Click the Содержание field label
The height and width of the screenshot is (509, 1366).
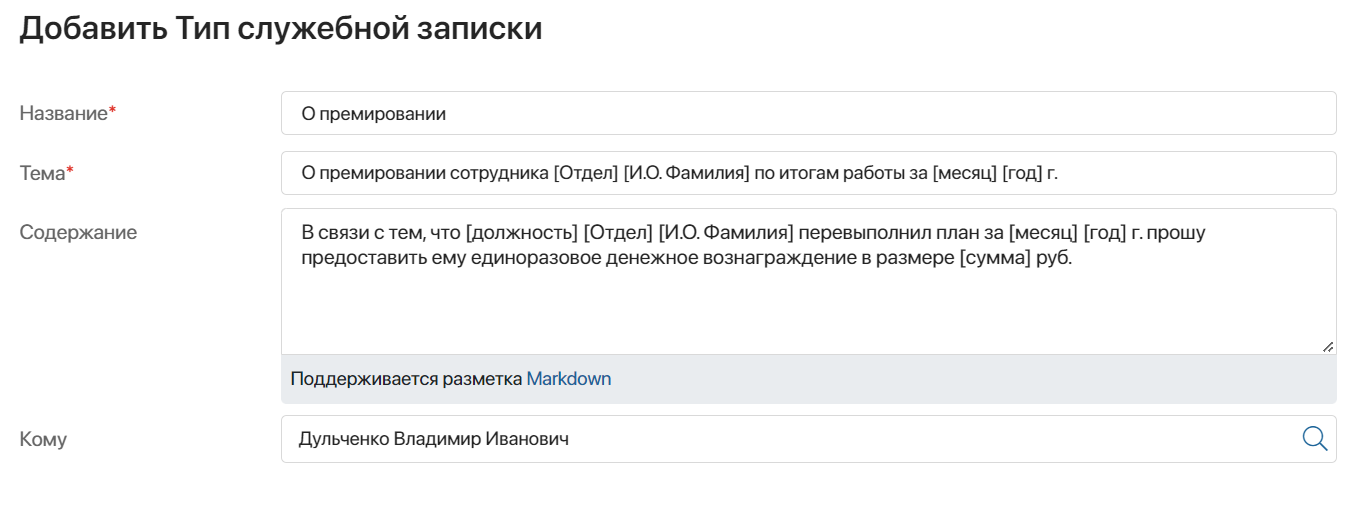tap(78, 232)
